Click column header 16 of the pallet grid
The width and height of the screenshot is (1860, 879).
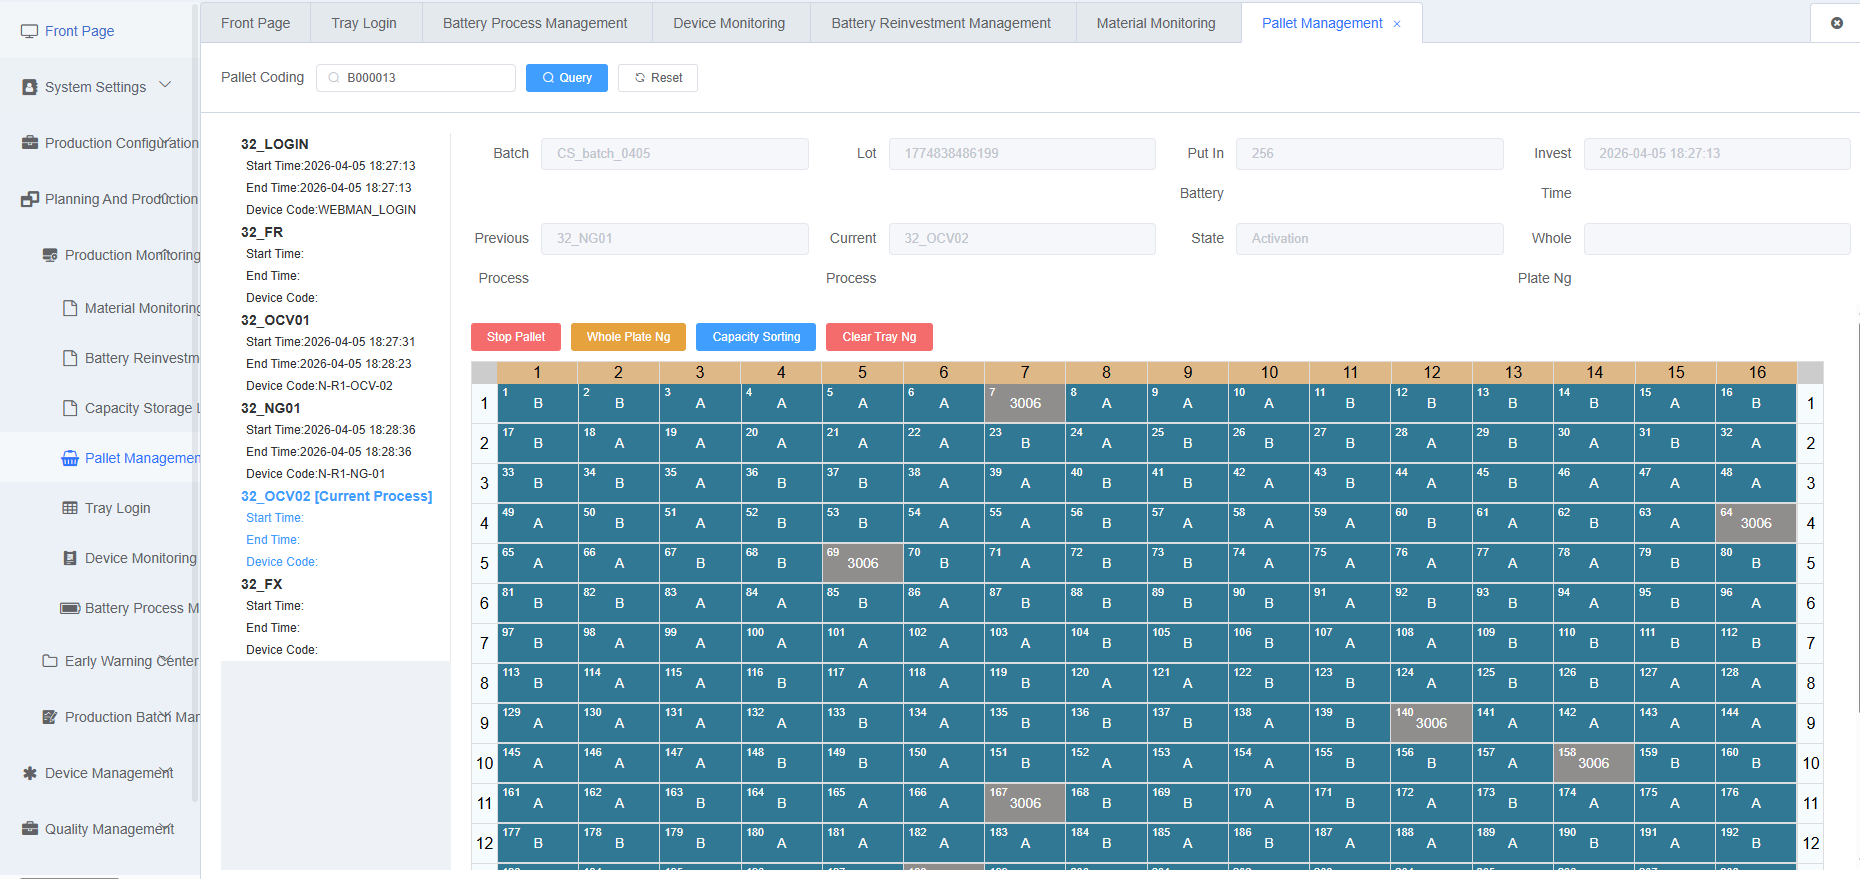1757,372
